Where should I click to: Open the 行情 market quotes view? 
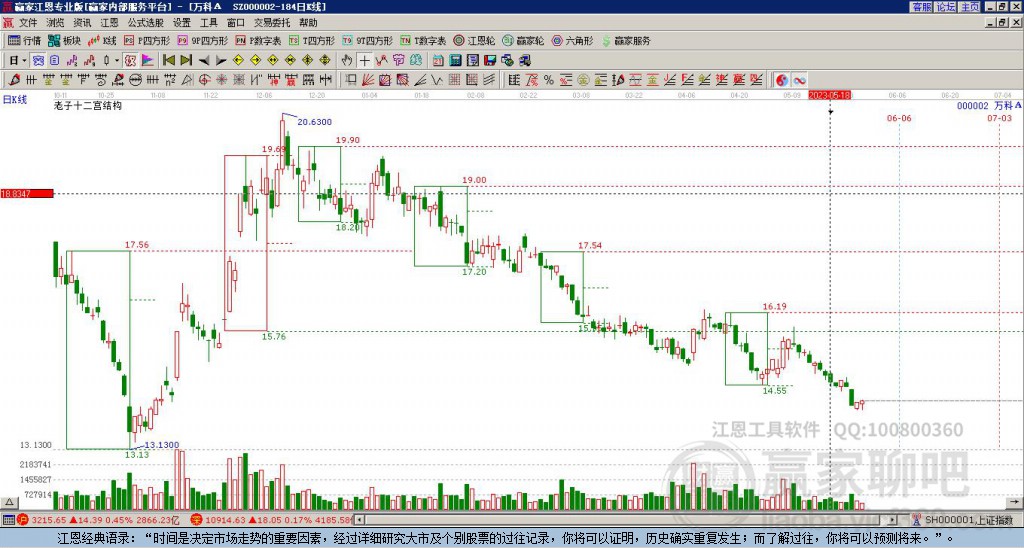(24, 40)
